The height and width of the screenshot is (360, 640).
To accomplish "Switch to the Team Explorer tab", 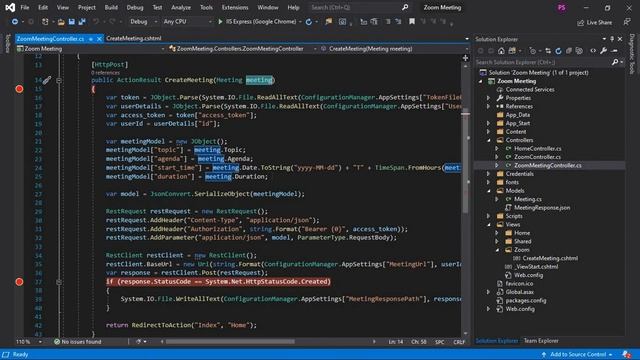I will pyautogui.click(x=541, y=340).
